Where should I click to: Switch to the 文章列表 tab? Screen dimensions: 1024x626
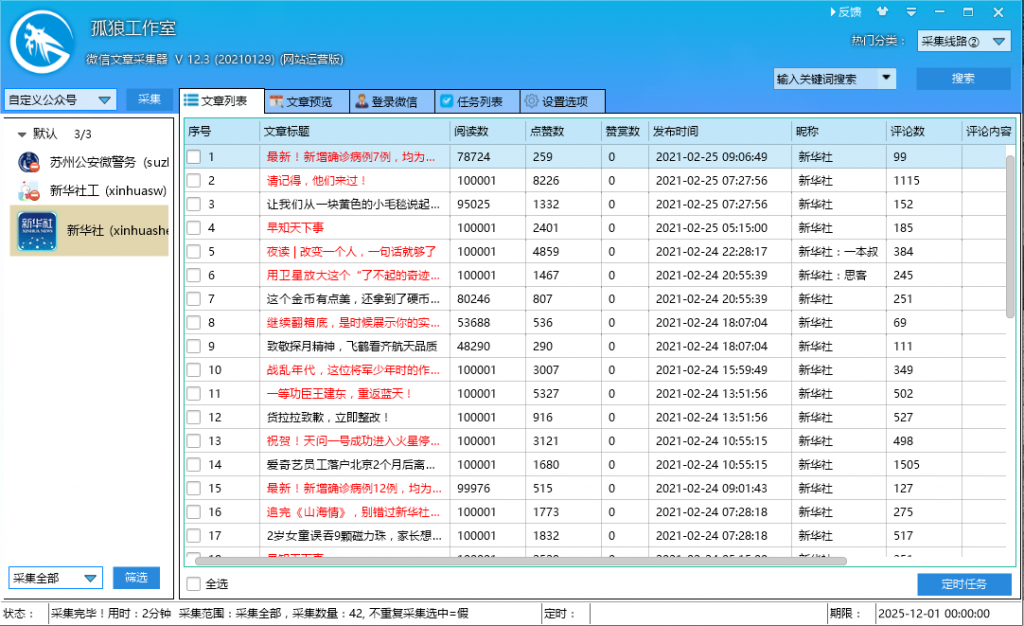222,101
